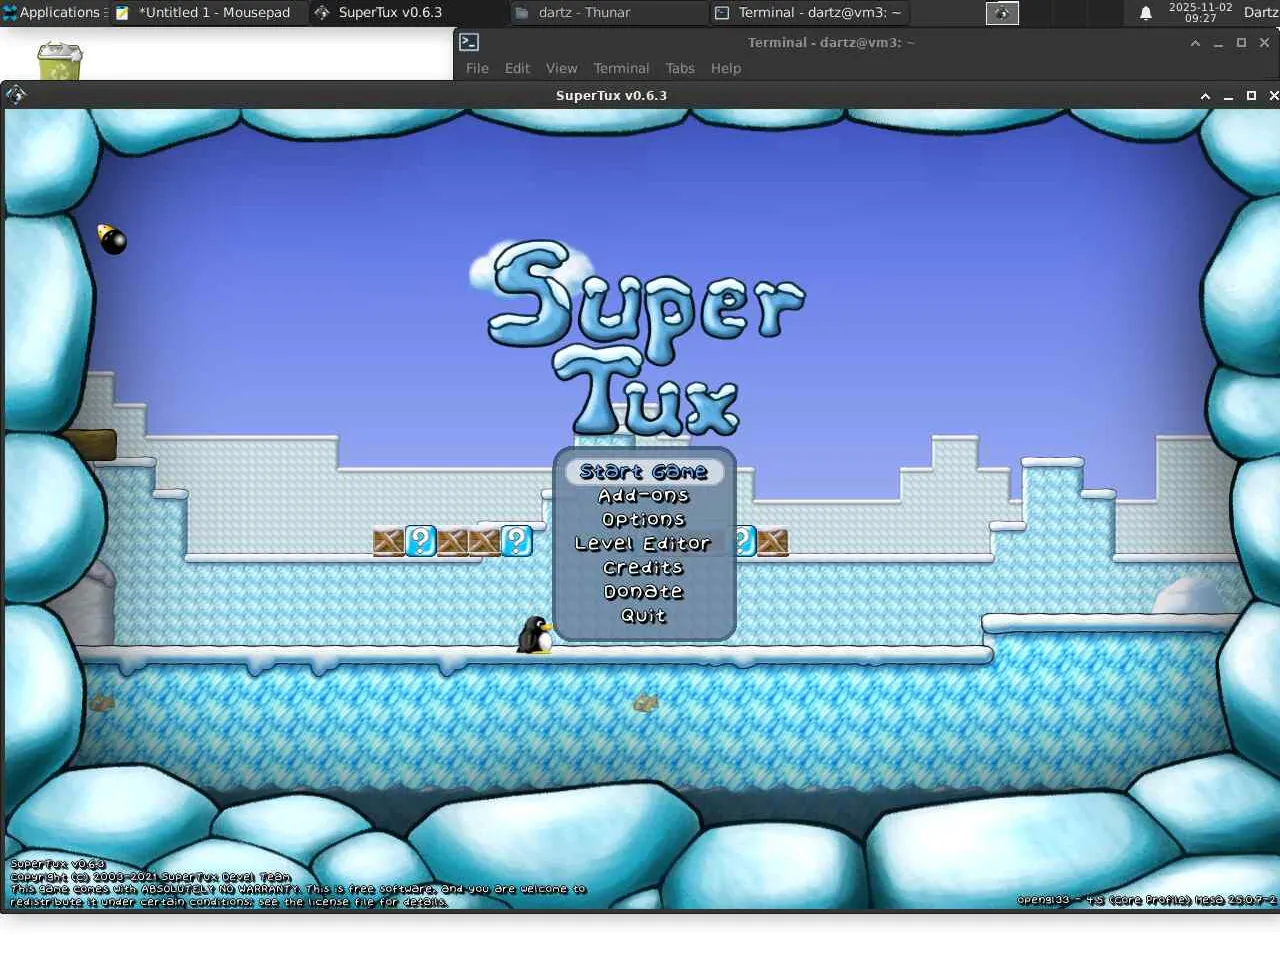Maximize the SuperTux window
The height and width of the screenshot is (960, 1280).
(1251, 96)
